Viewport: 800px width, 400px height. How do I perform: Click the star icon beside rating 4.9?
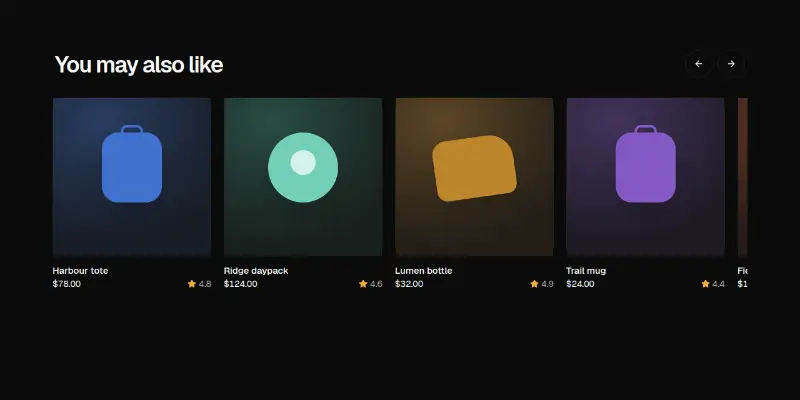pyautogui.click(x=534, y=284)
